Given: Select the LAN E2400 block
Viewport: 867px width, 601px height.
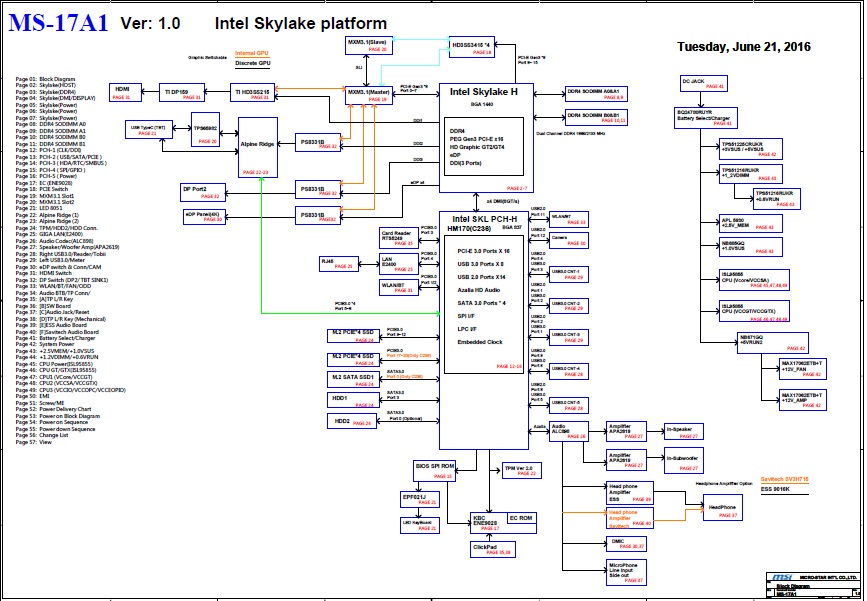Looking at the screenshot, I should coord(399,264).
